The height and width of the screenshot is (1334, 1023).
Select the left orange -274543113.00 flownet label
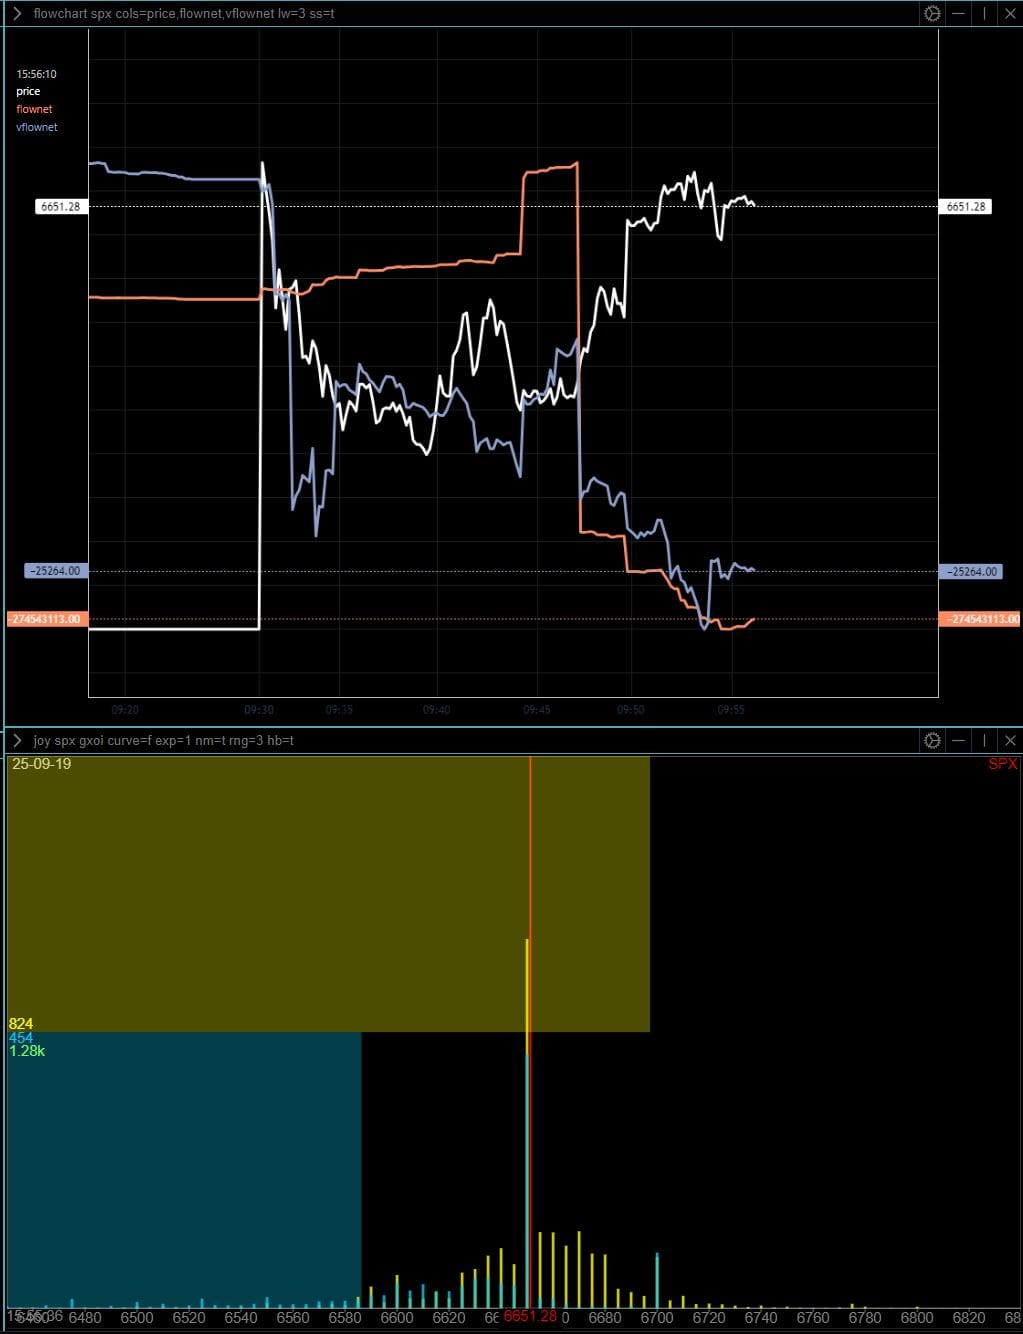point(46,619)
